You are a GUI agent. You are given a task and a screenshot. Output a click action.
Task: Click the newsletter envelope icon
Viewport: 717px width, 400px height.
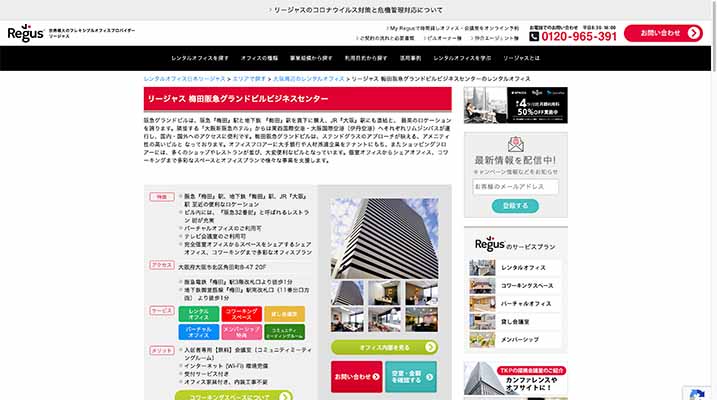coord(515,144)
